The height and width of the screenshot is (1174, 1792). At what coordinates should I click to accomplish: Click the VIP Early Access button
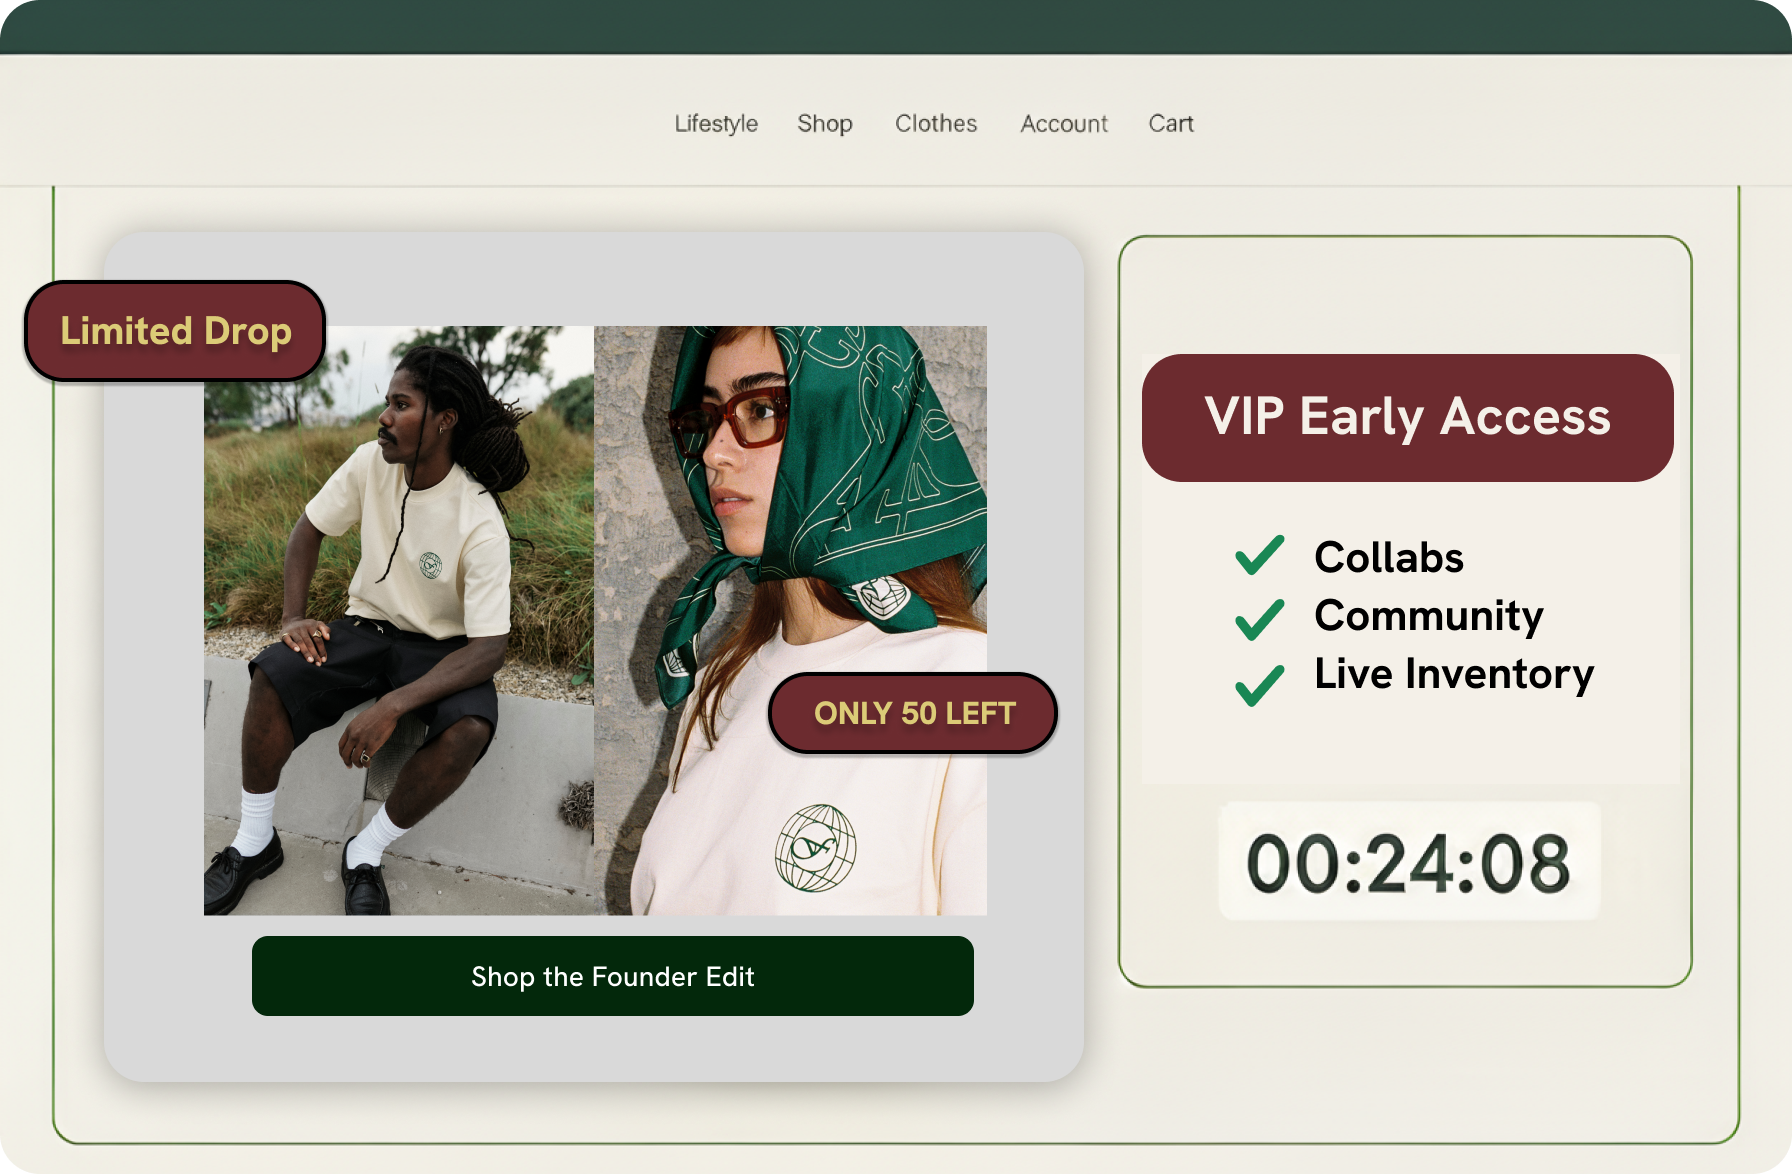point(1408,417)
